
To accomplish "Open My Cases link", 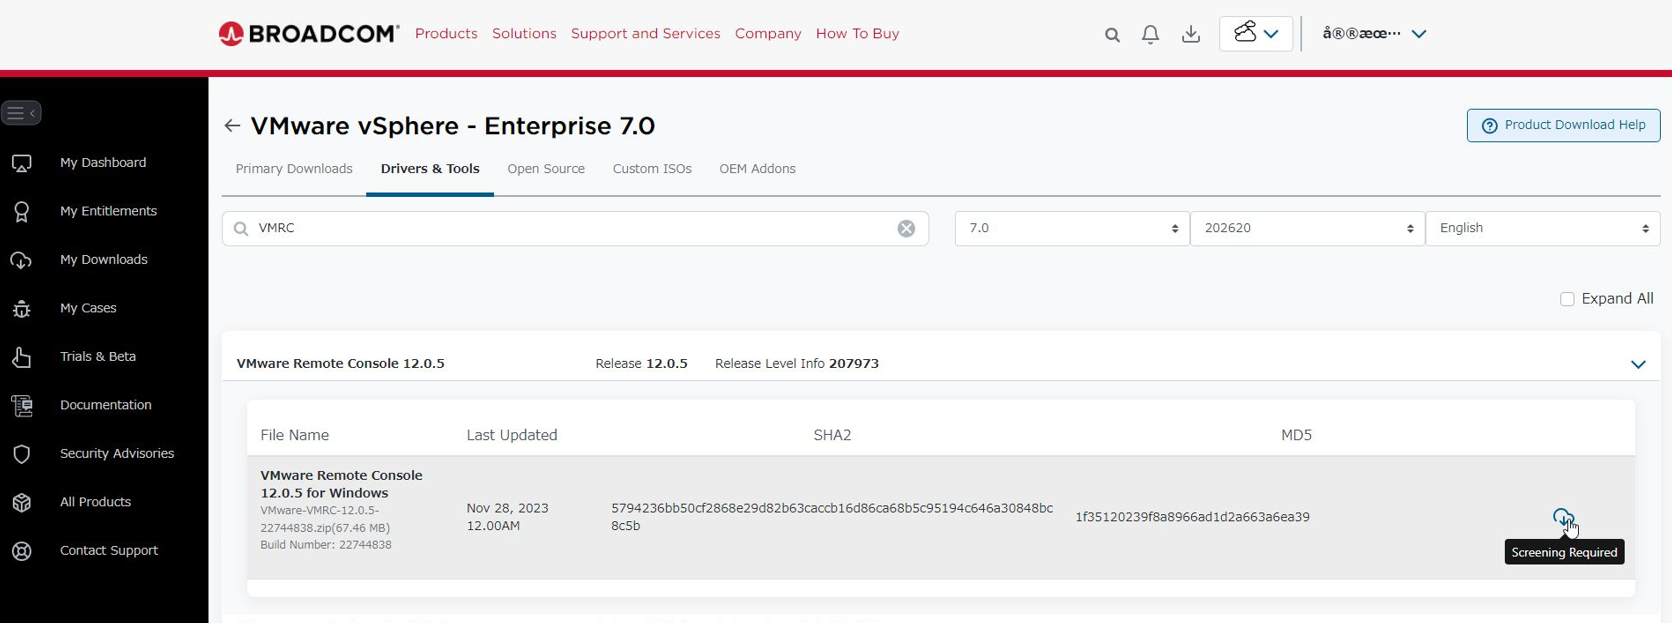I will 88,308.
